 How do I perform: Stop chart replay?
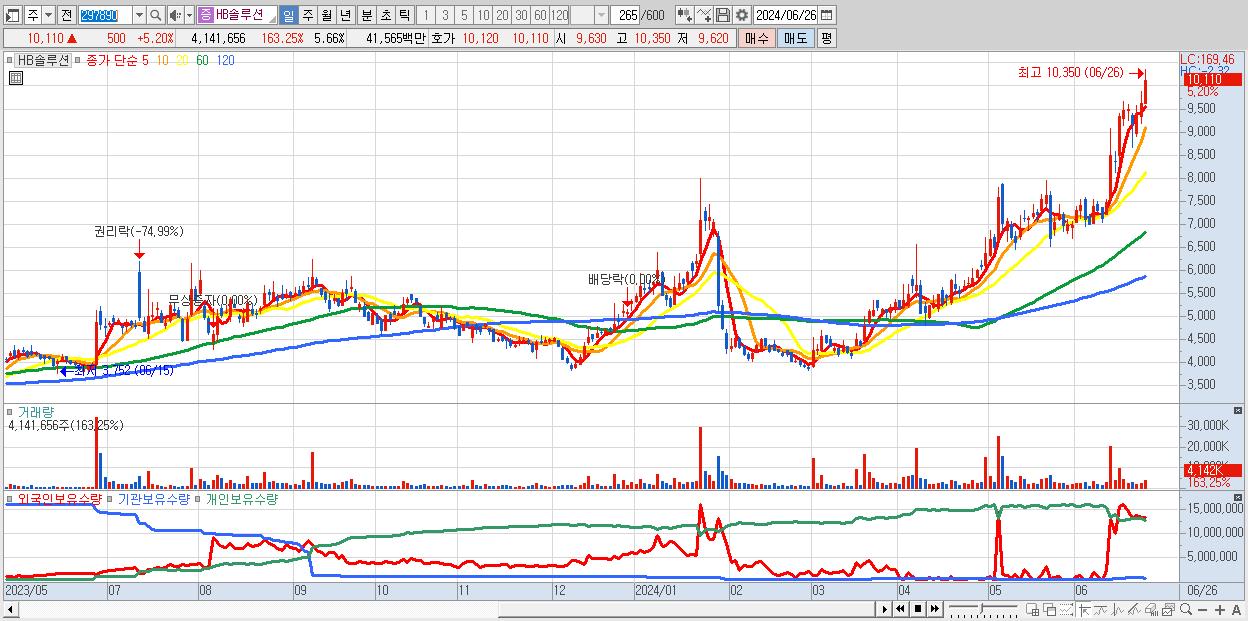tap(918, 609)
